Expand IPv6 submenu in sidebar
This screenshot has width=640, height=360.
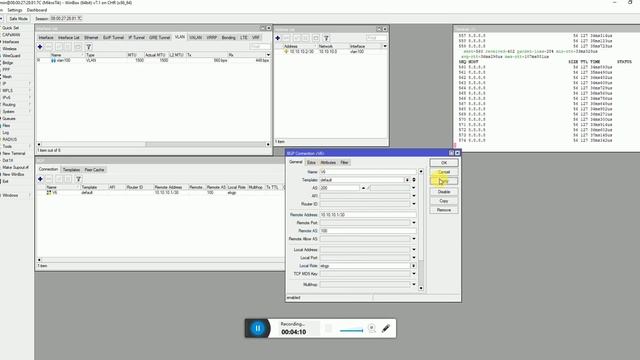16,97
